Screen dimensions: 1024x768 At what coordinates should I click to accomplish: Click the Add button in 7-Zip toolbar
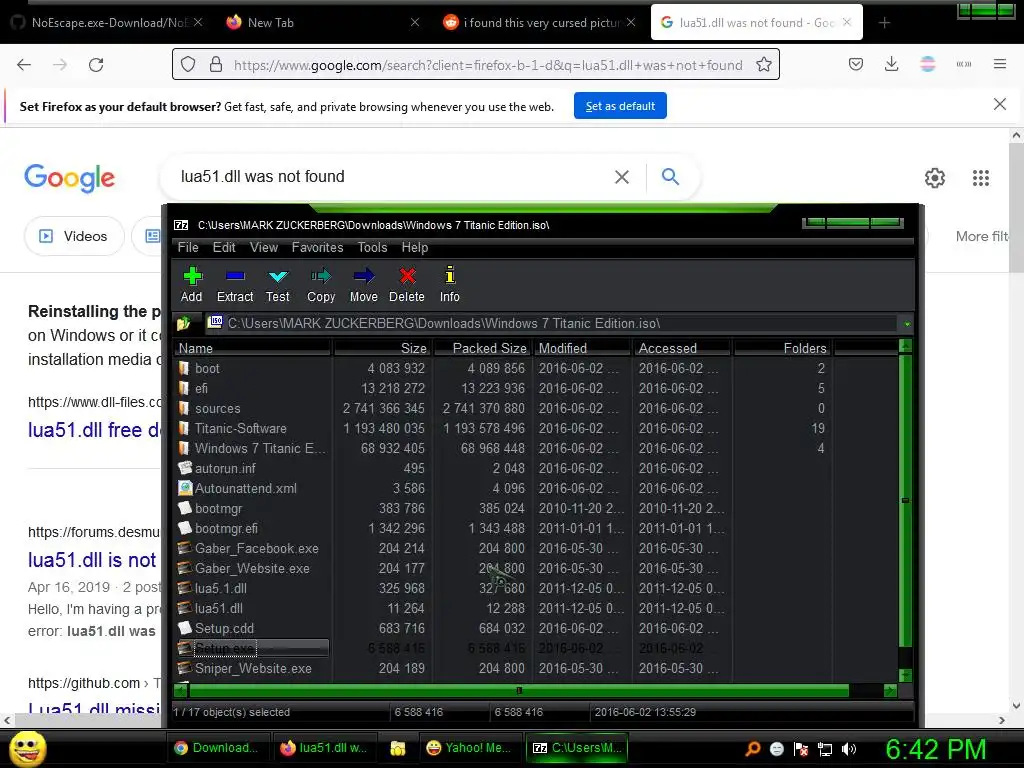pos(191,285)
